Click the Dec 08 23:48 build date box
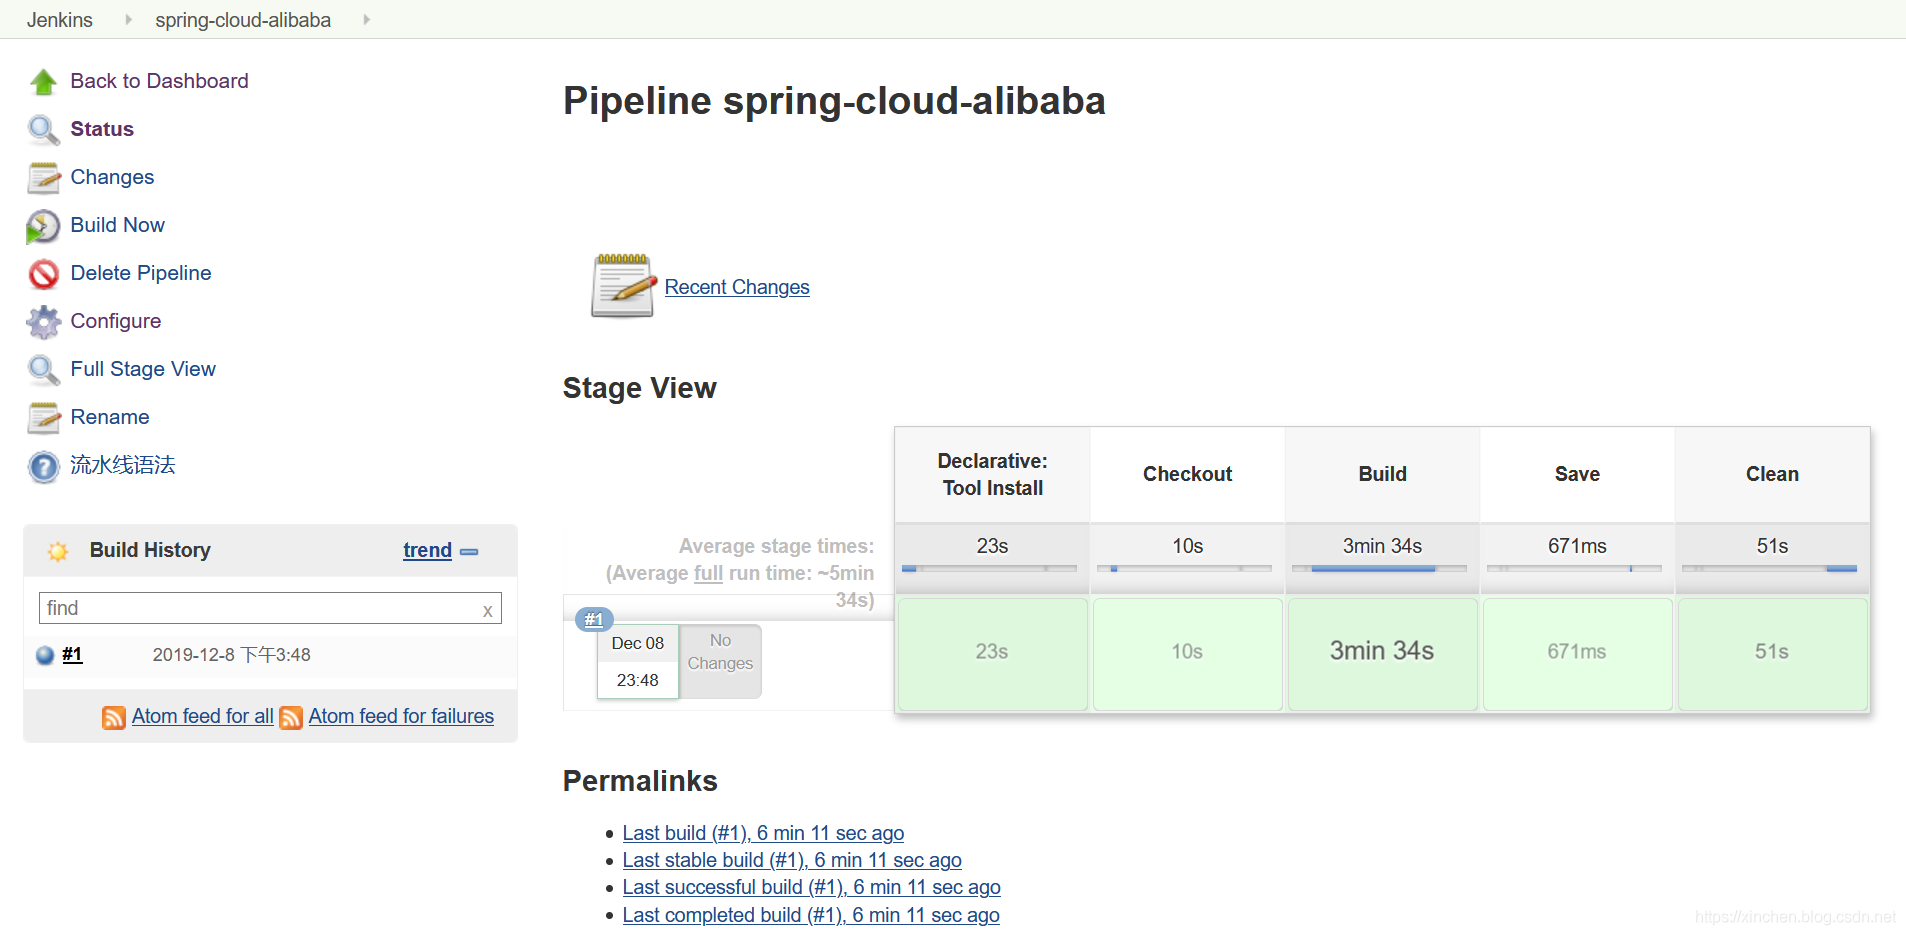Viewport: 1906px width, 935px height. 638,661
